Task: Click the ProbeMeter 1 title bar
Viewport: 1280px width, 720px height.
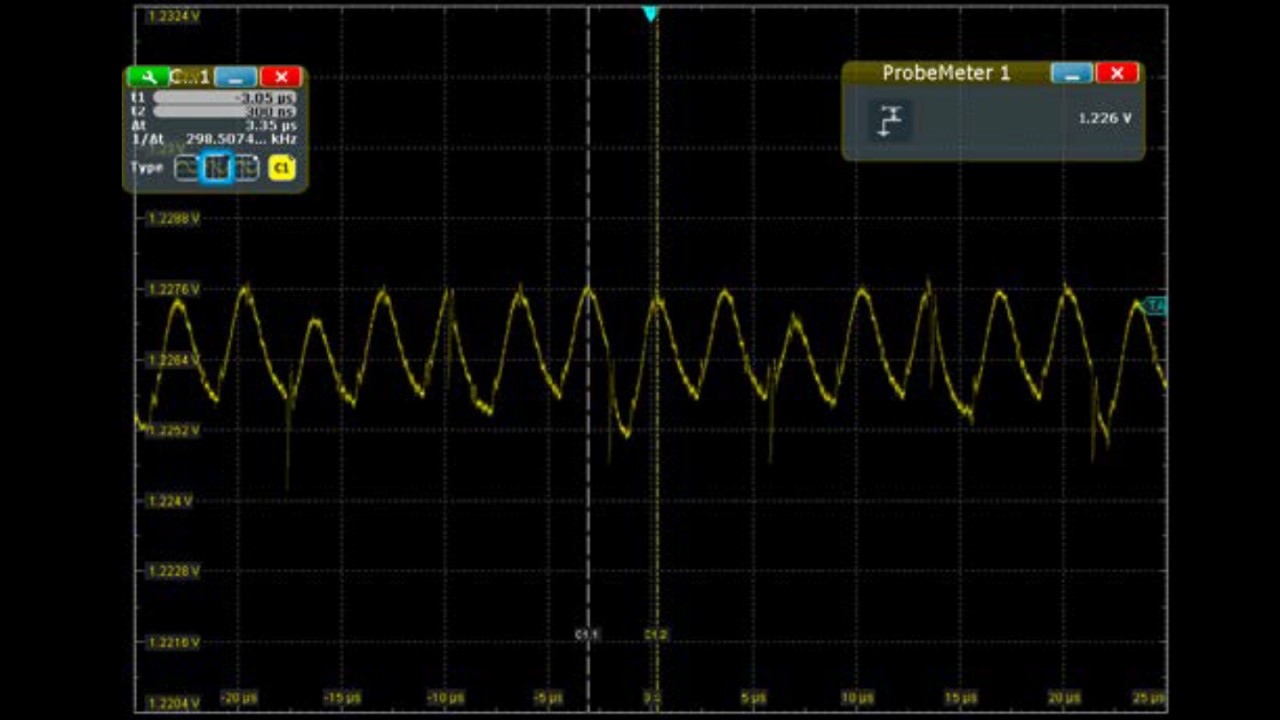Action: point(945,73)
